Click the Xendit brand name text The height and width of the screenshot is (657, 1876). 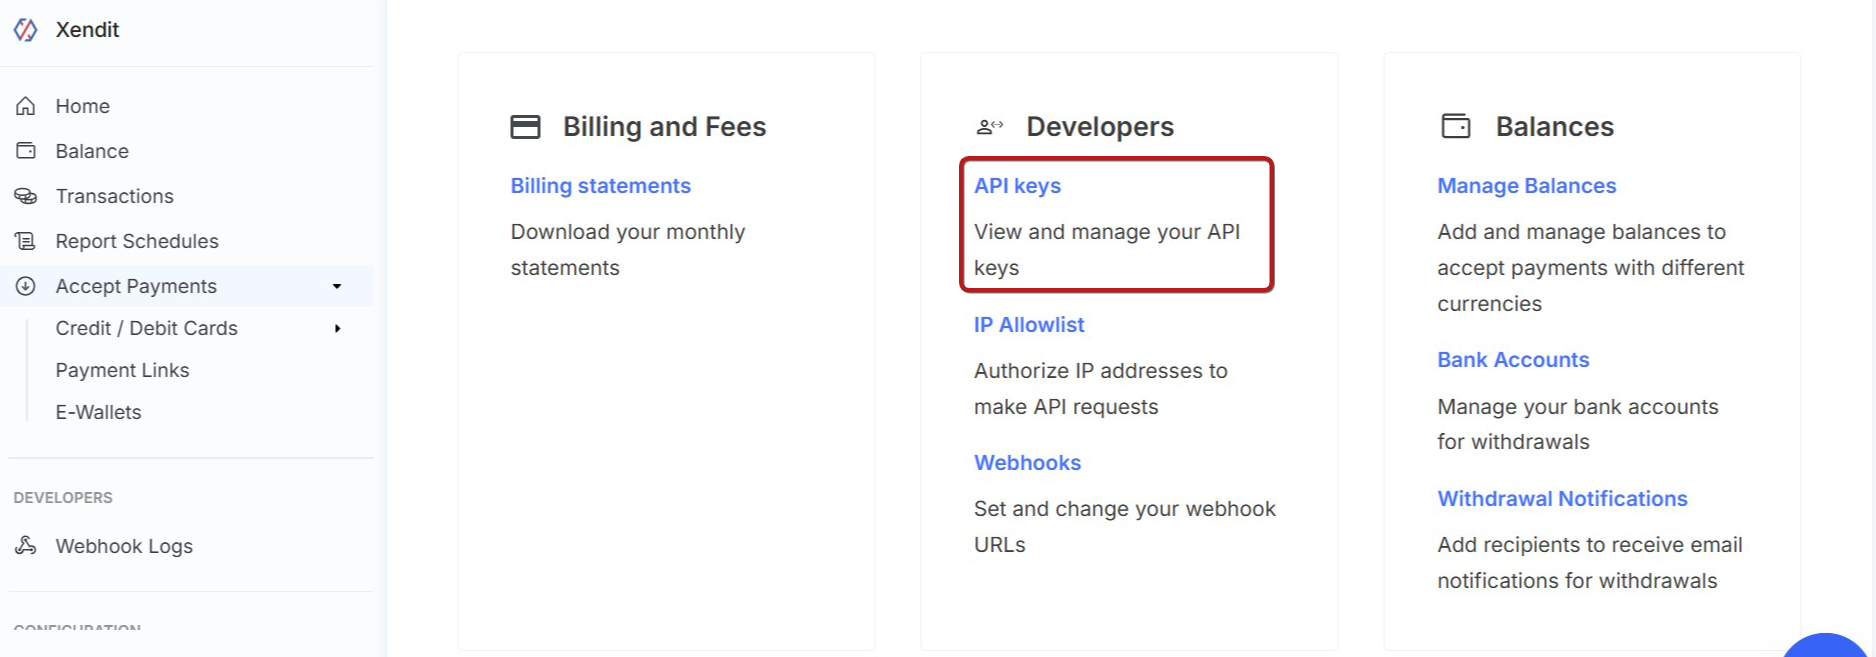pos(87,30)
